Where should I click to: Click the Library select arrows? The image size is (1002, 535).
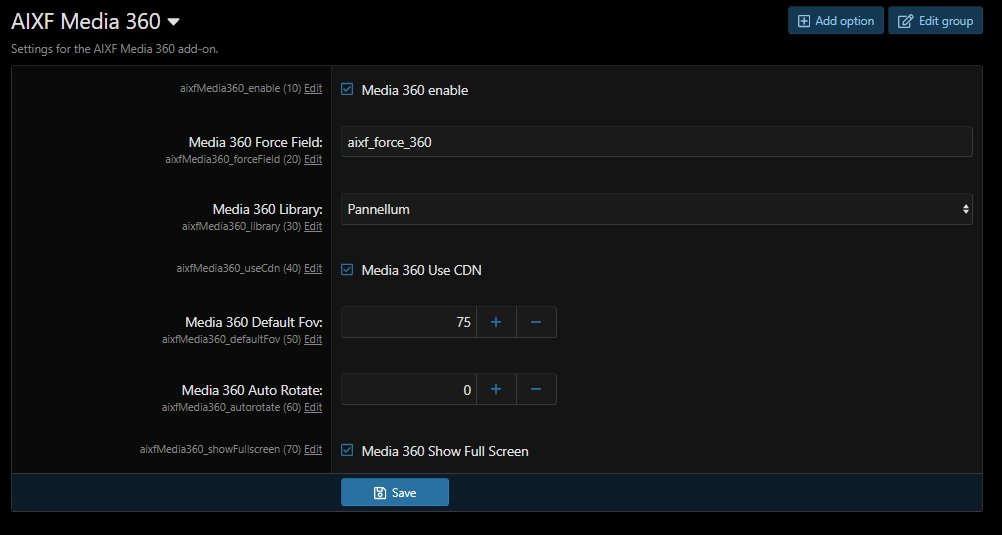click(x=966, y=209)
